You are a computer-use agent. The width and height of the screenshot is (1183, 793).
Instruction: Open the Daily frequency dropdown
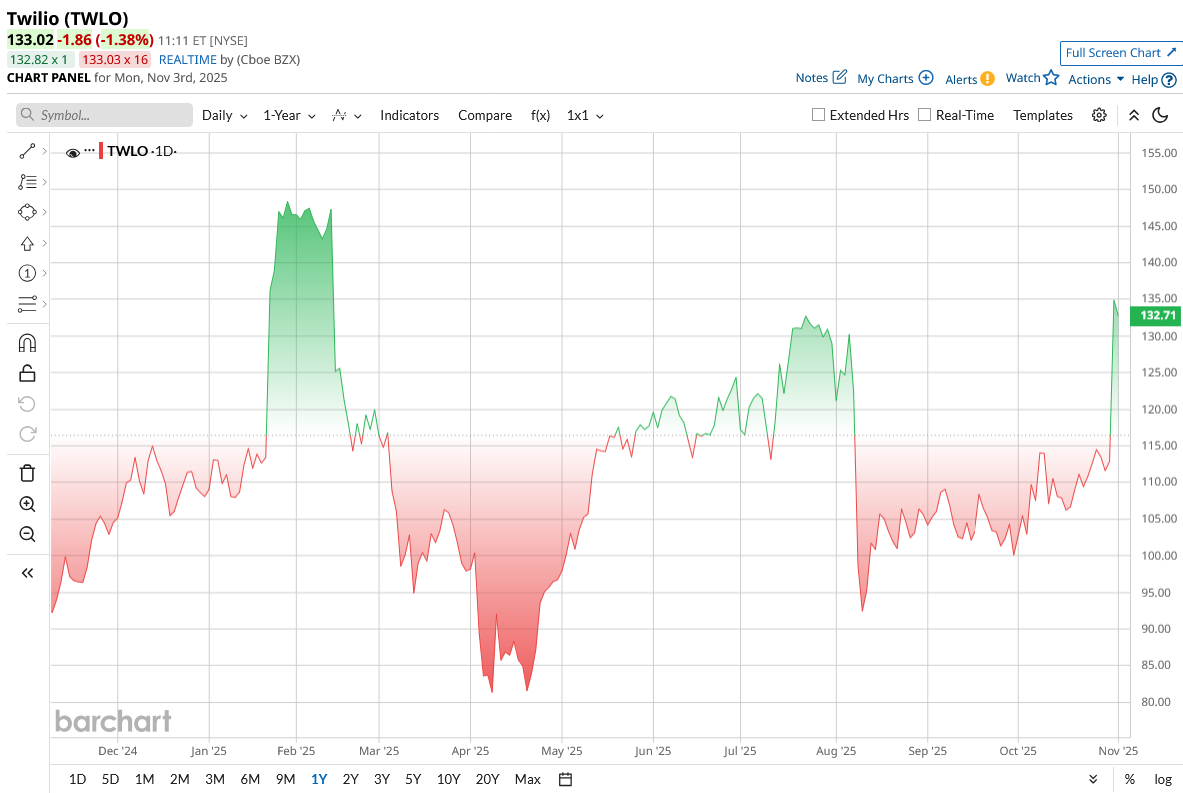[x=225, y=115]
